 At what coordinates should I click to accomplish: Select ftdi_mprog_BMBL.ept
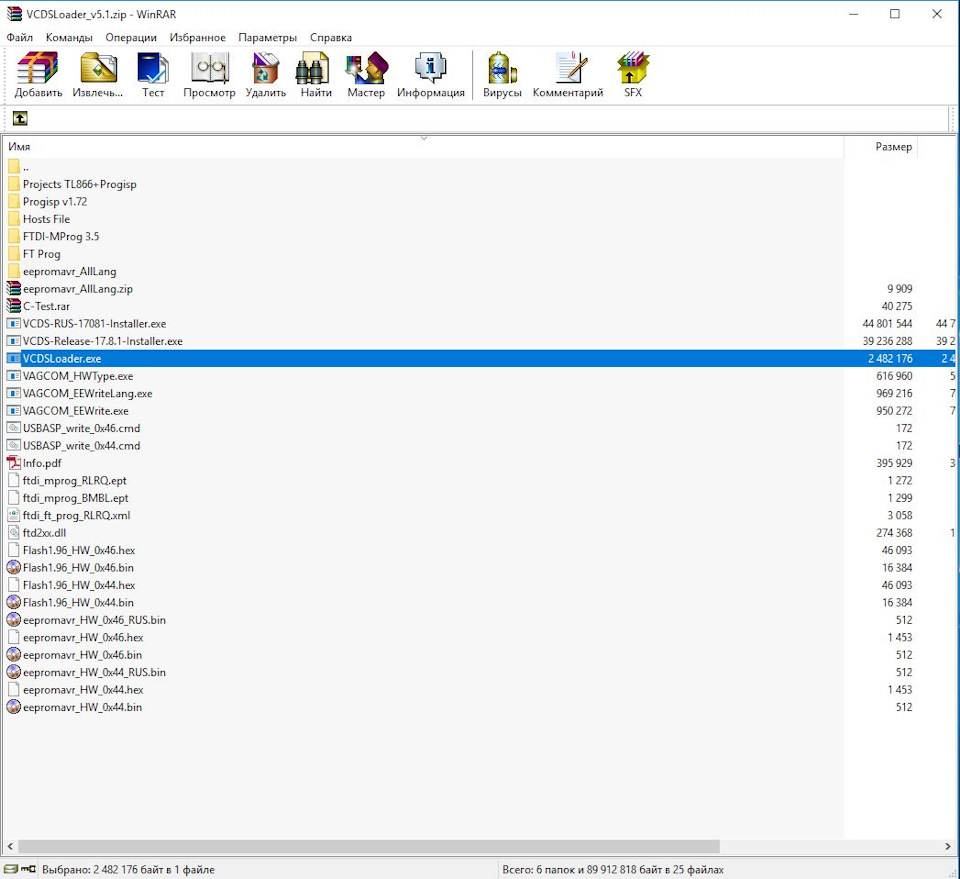click(76, 498)
